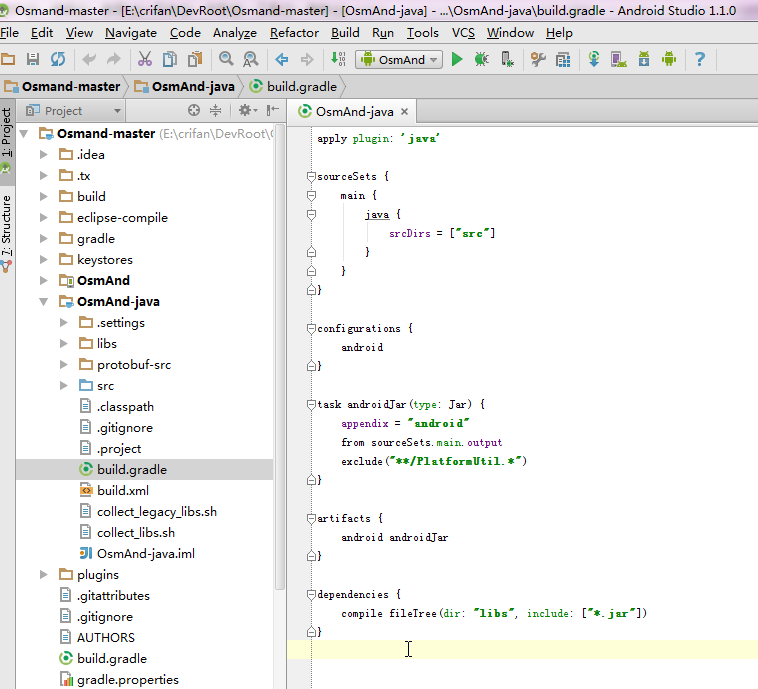758x689 pixels.
Task: Click the navigate Back arrow icon
Action: 282,60
